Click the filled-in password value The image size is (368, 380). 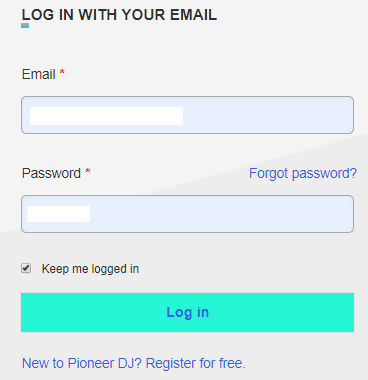click(58, 214)
